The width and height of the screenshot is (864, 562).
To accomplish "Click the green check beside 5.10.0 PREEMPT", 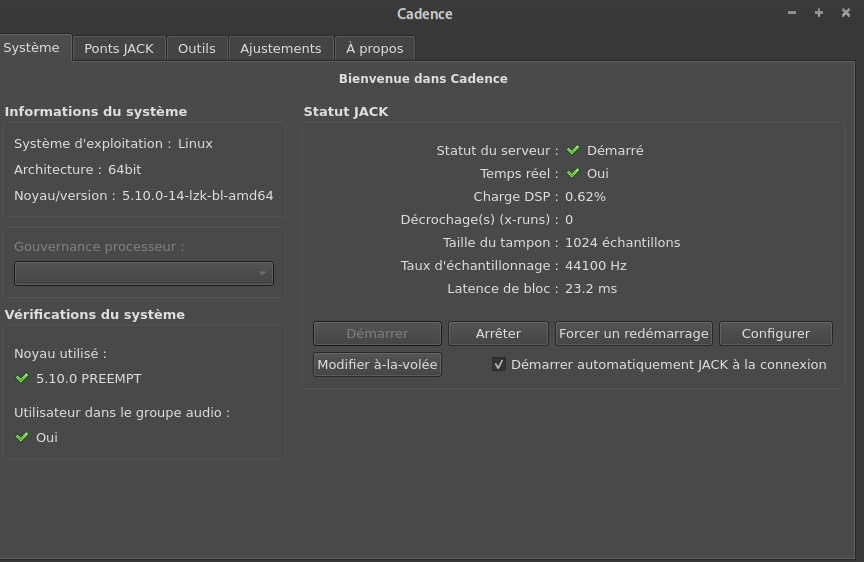I will click(22, 379).
